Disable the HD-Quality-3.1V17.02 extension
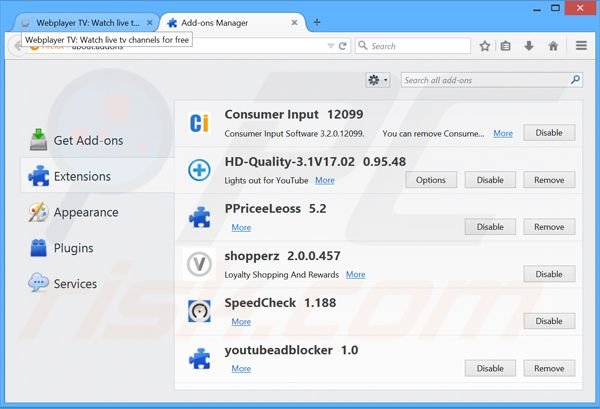The height and width of the screenshot is (409, 600). [x=490, y=180]
